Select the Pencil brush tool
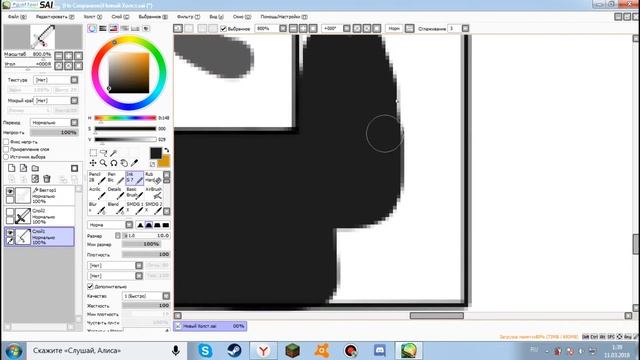Viewport: 640px width, 360px height. [97, 178]
